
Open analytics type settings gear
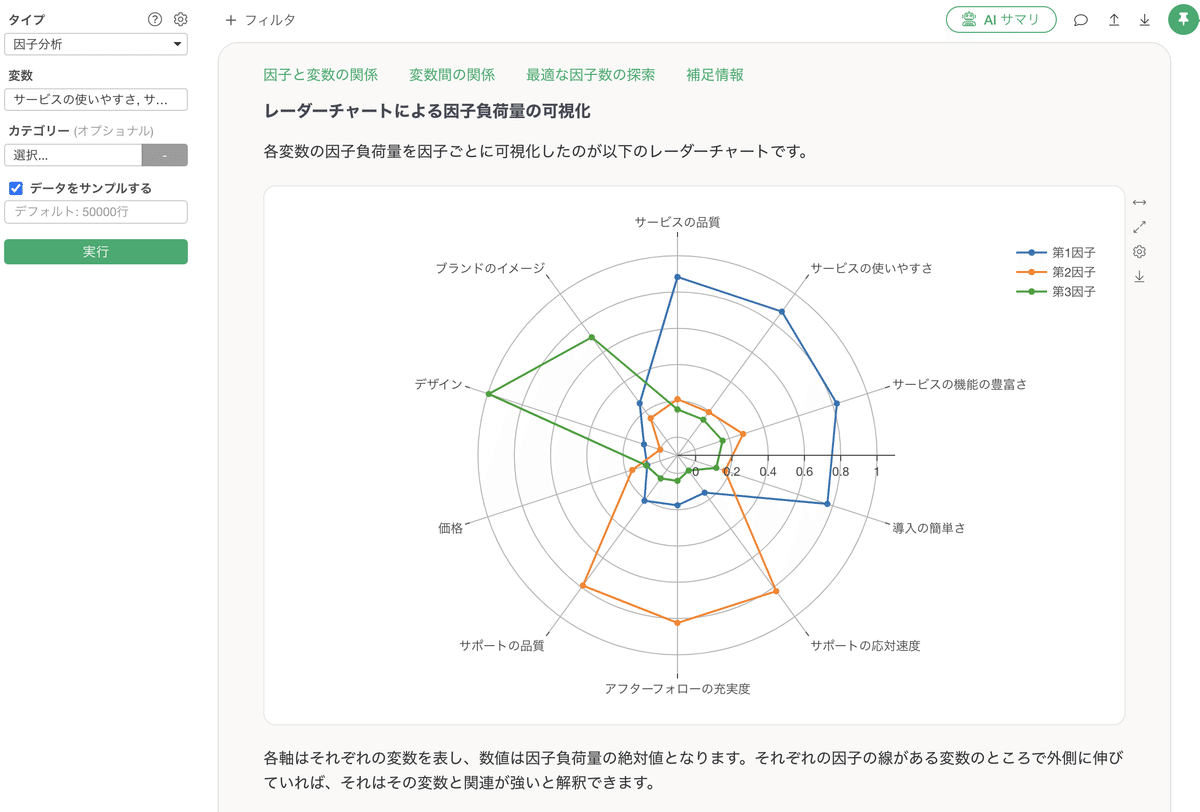click(x=180, y=19)
